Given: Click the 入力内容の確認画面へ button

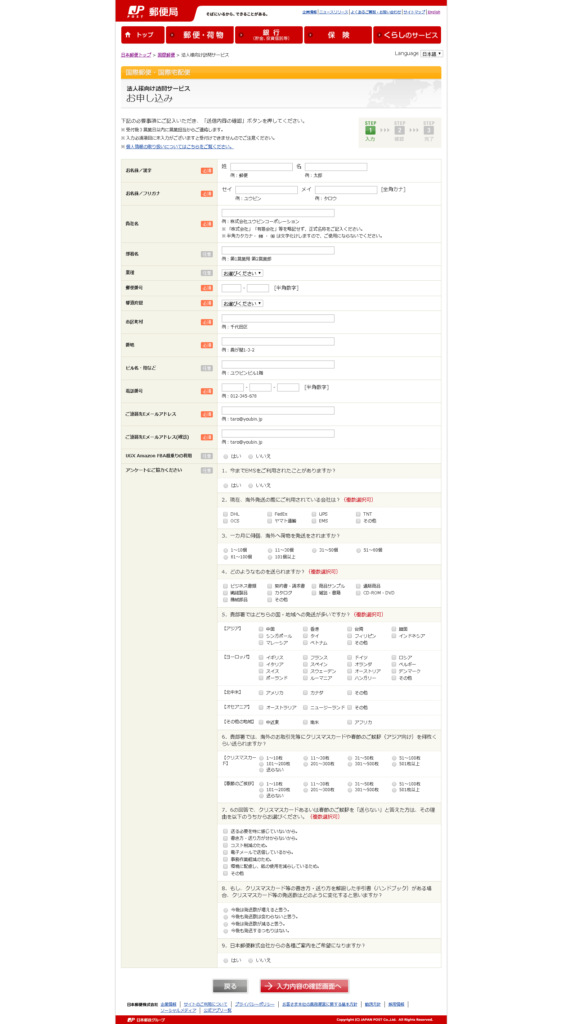Looking at the screenshot, I should tap(305, 985).
